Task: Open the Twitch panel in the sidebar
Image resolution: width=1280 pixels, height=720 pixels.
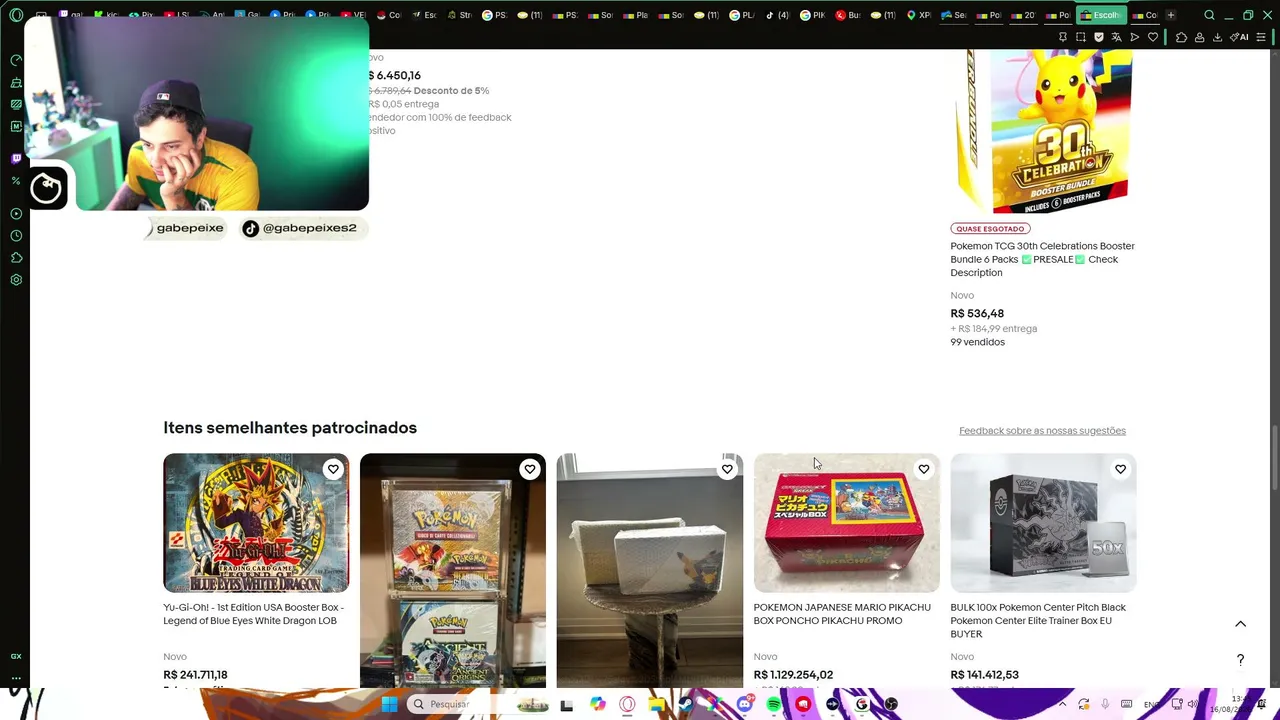Action: 16,158
